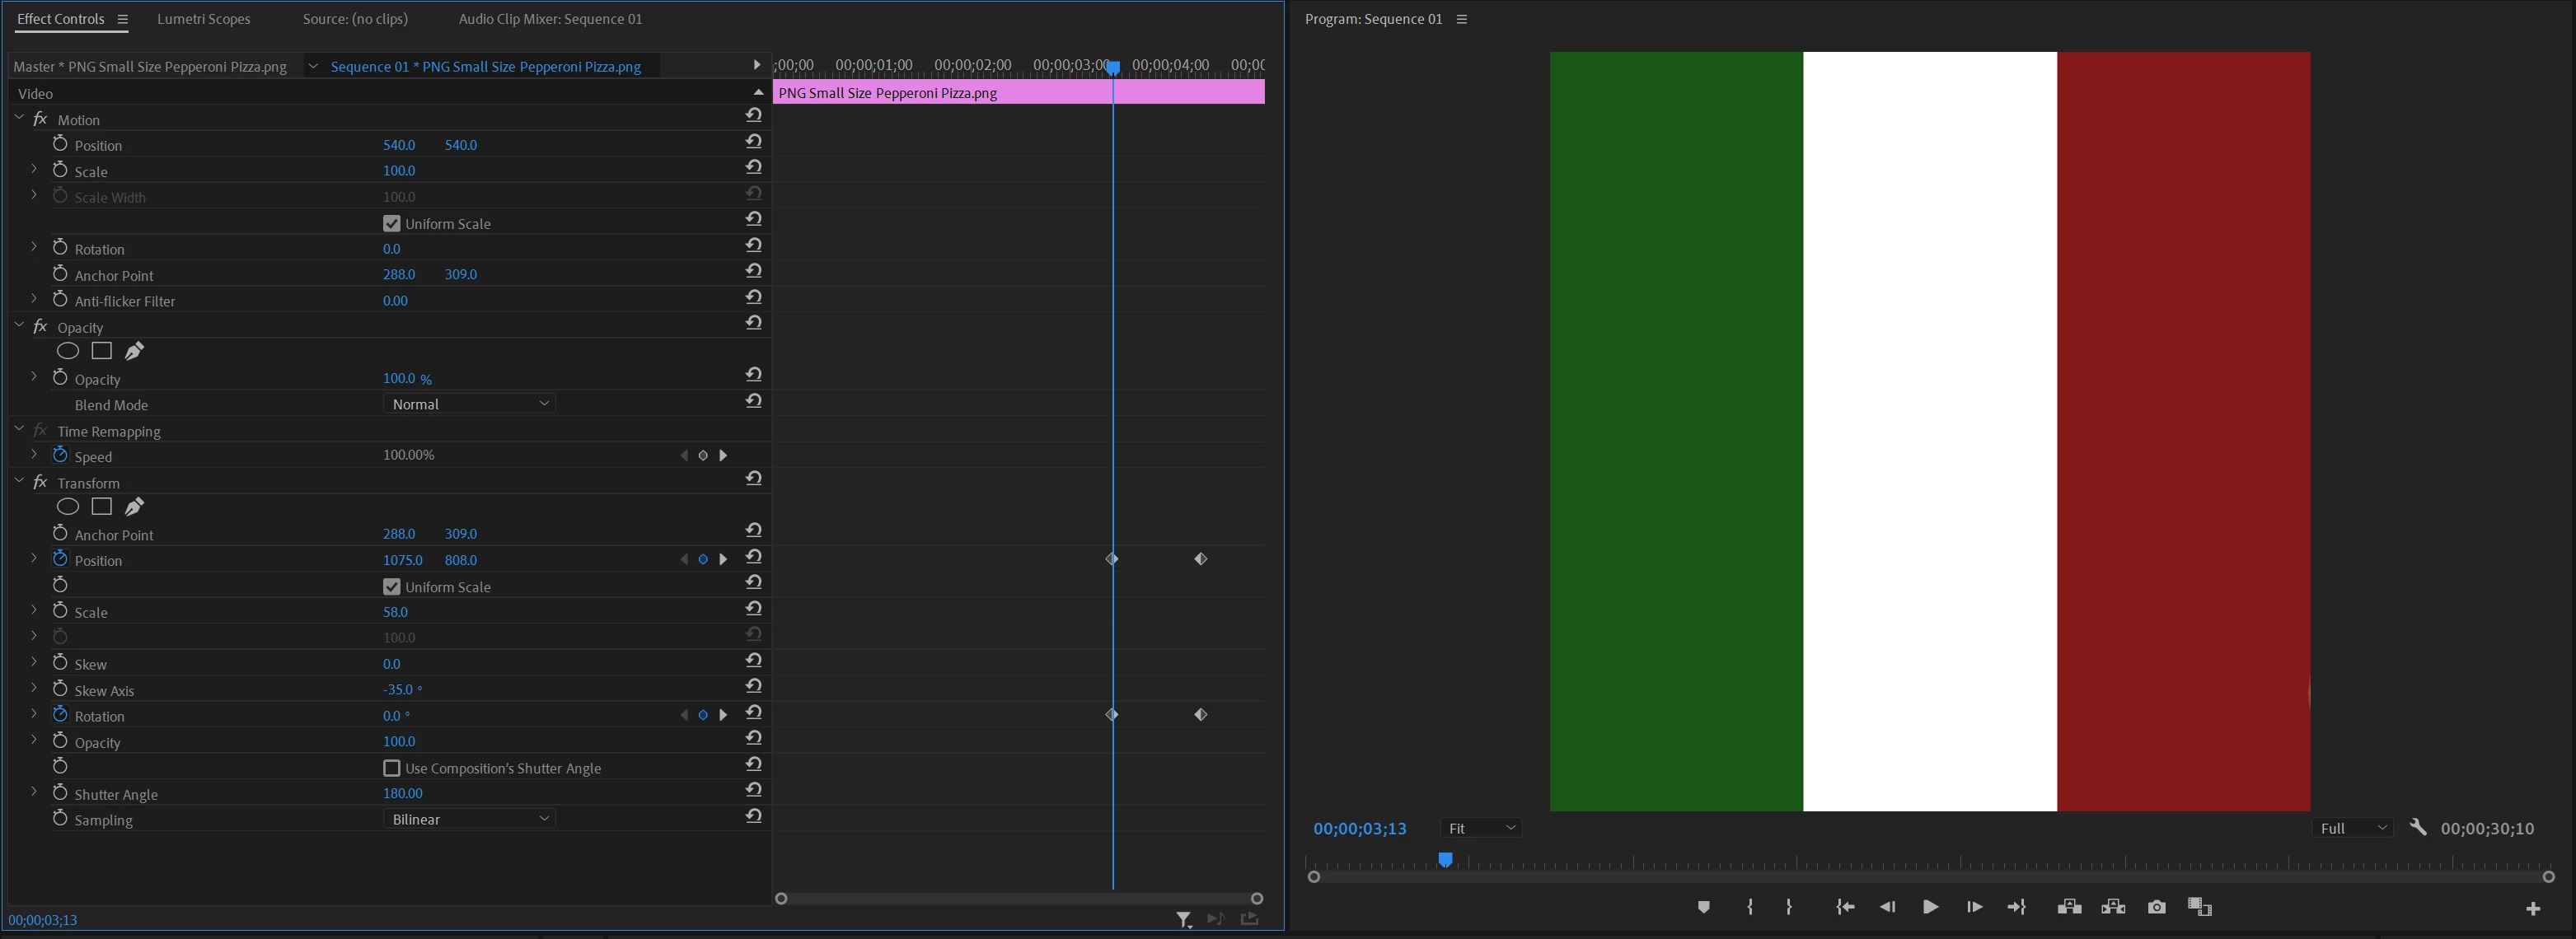Click the Lift button icon
The image size is (2576, 939).
point(2069,907)
